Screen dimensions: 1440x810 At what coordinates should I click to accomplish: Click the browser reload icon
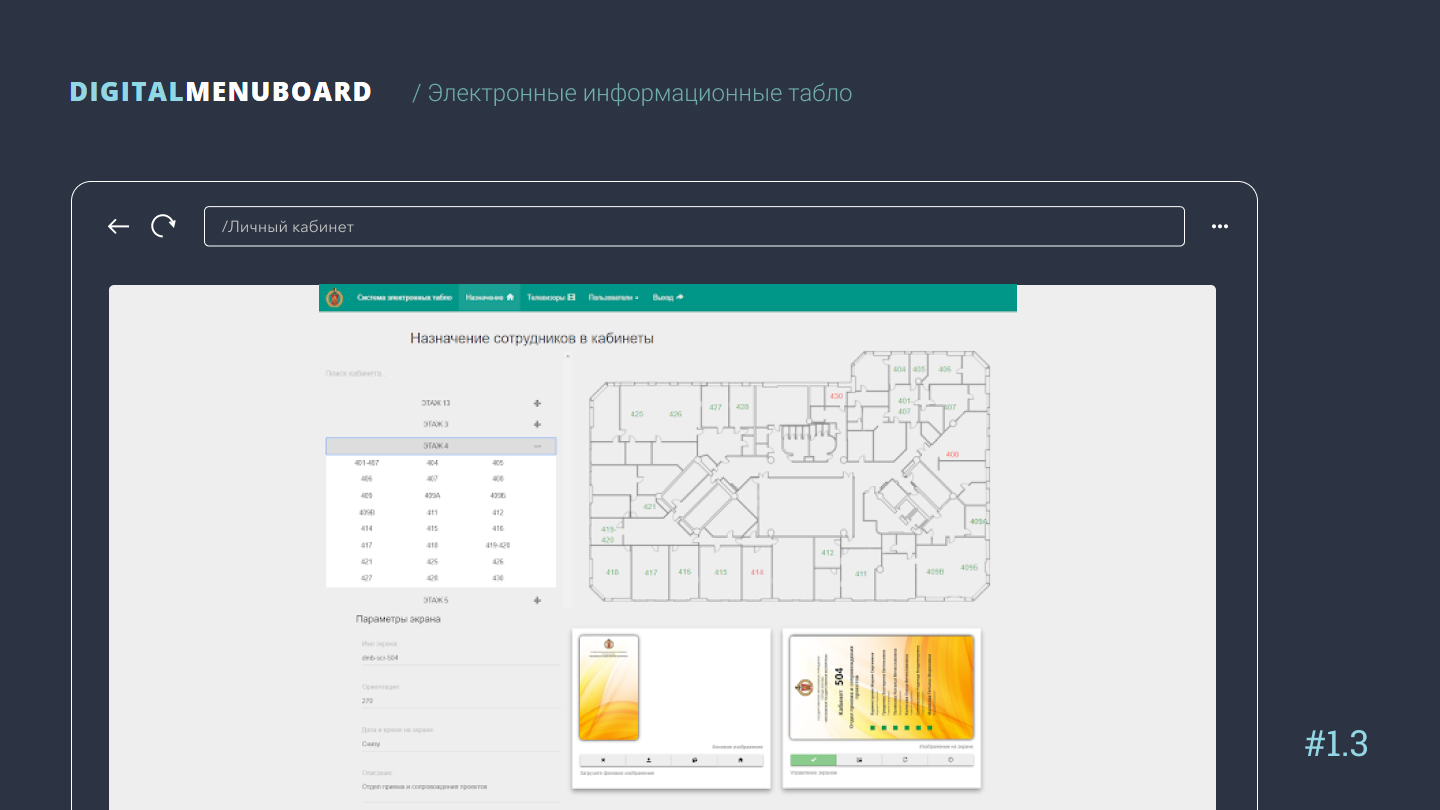163,226
